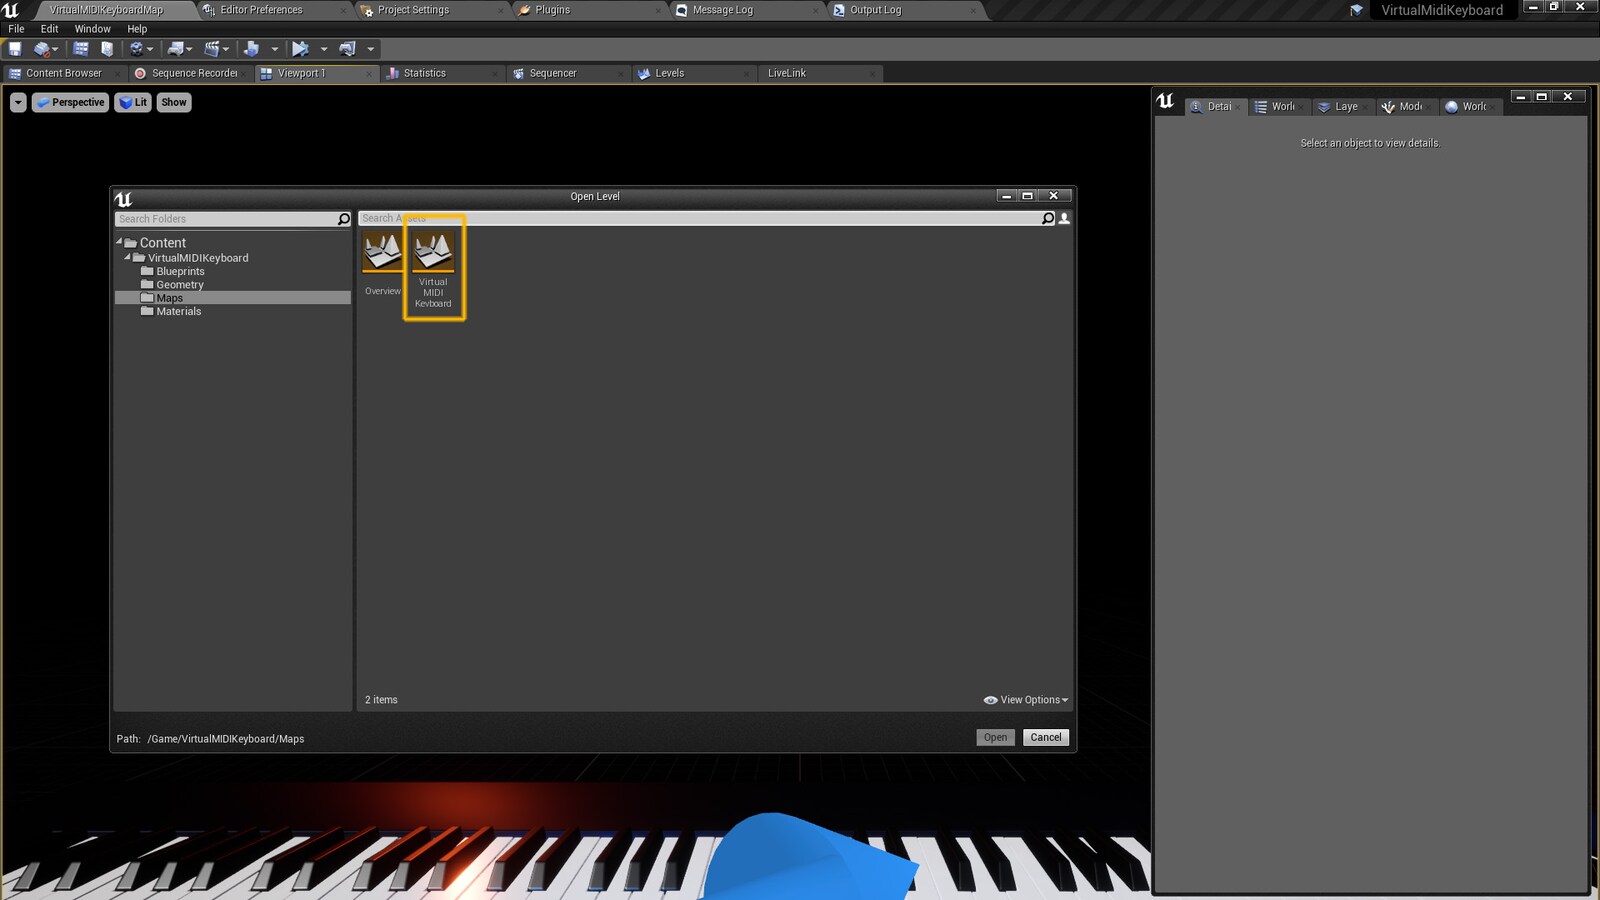The width and height of the screenshot is (1600, 900).
Task: Select the Virtual MIDI Keyboard map thumbnail
Action: 433,251
